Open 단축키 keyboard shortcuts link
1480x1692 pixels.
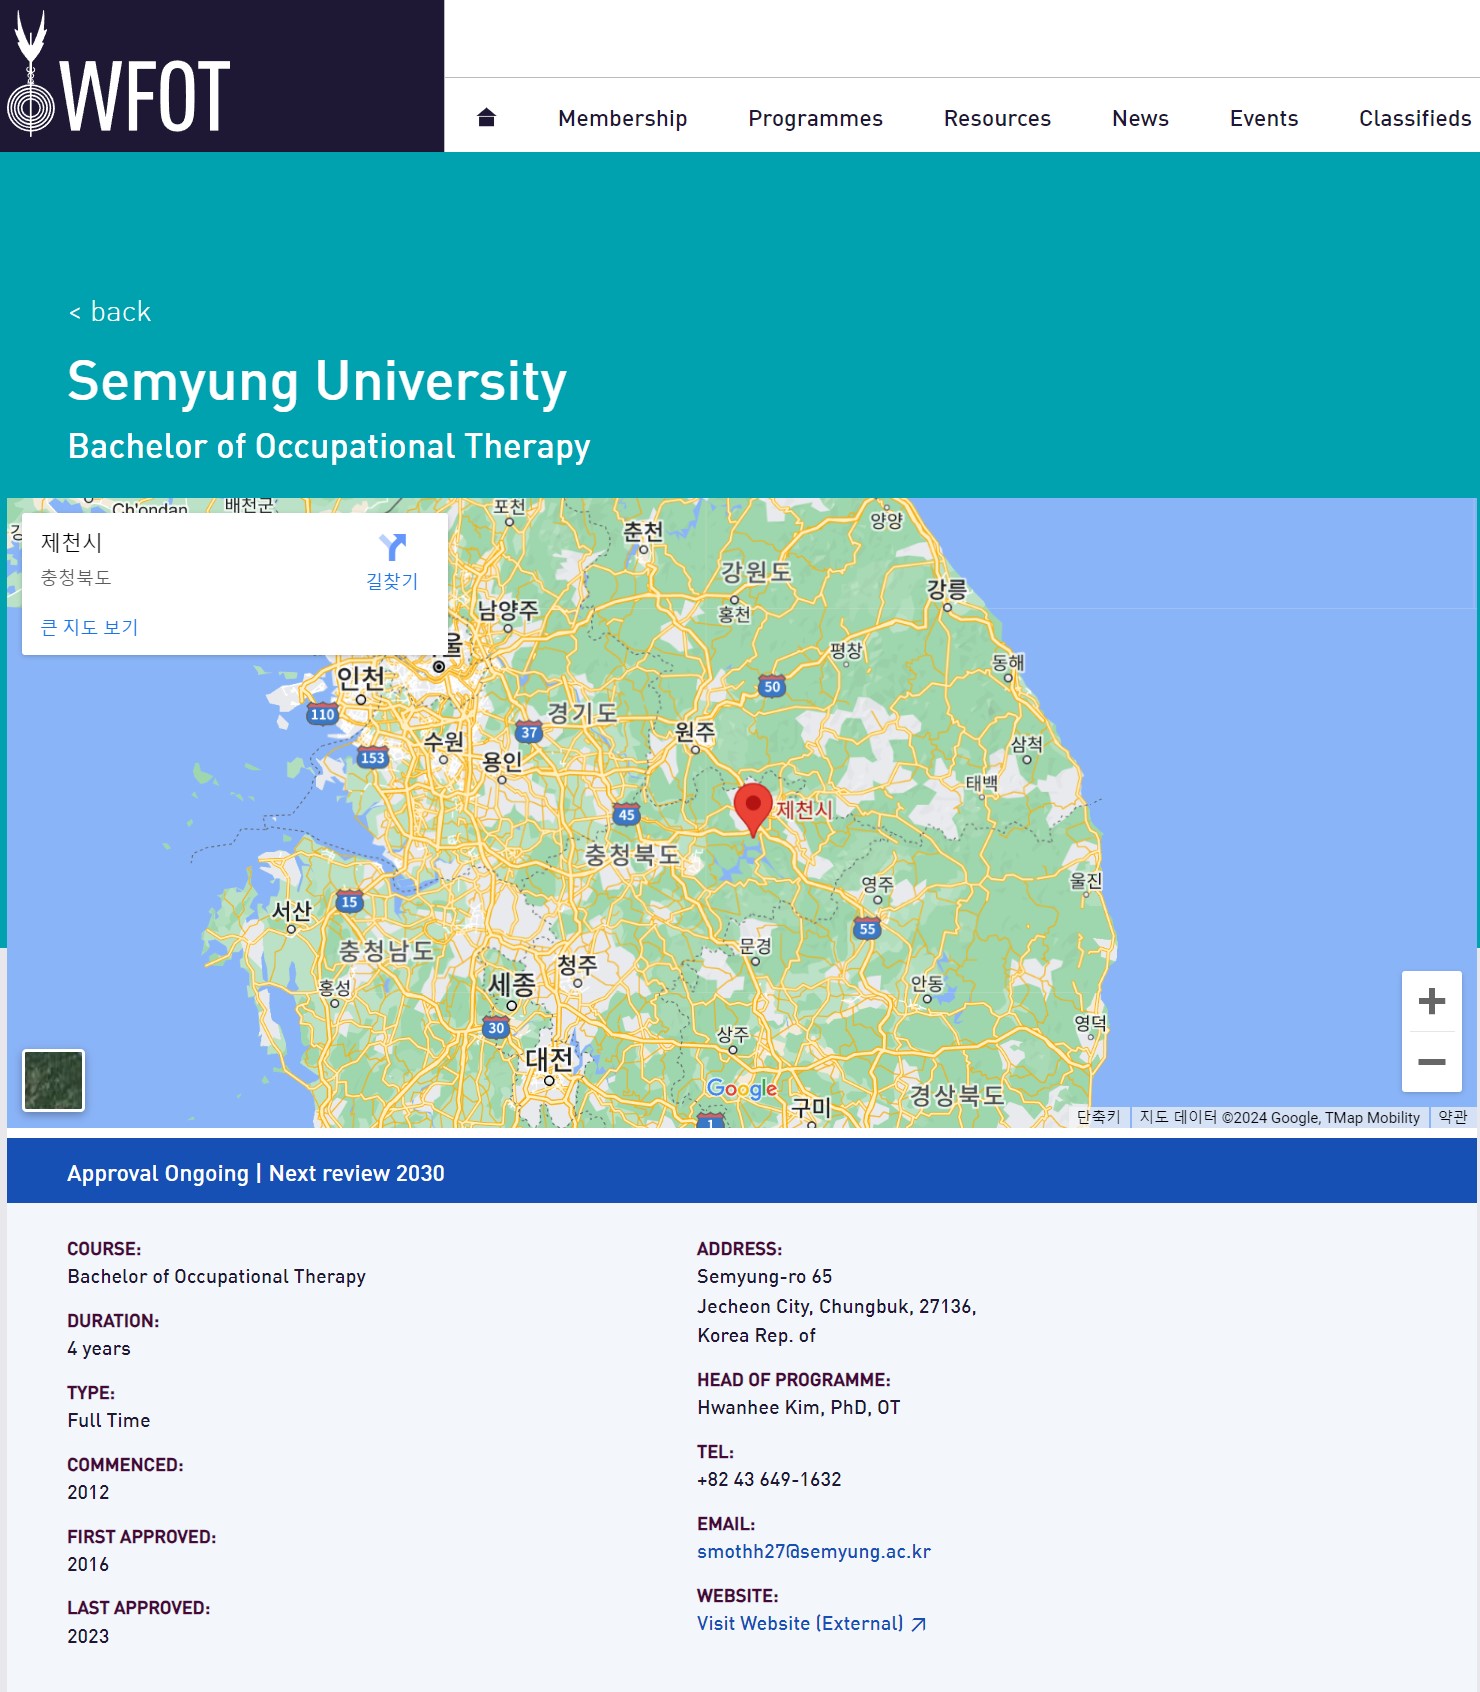pos(1098,1117)
